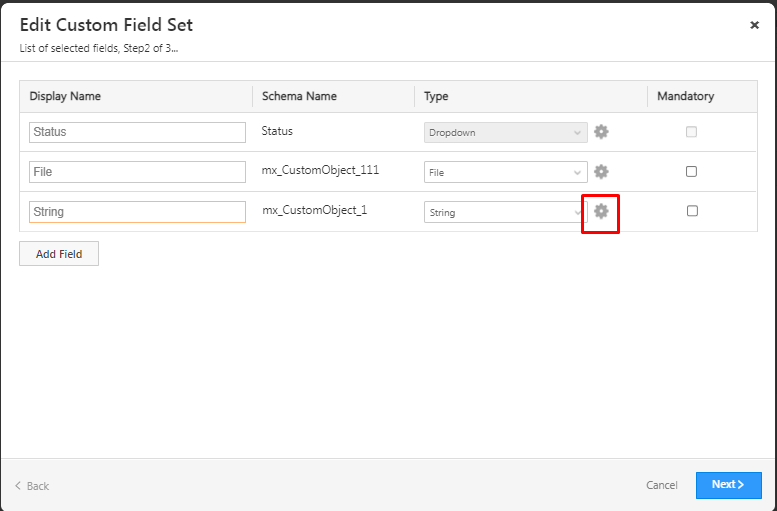The height and width of the screenshot is (511, 777).
Task: Open the Dropdown type selector for Status
Action: 505,132
